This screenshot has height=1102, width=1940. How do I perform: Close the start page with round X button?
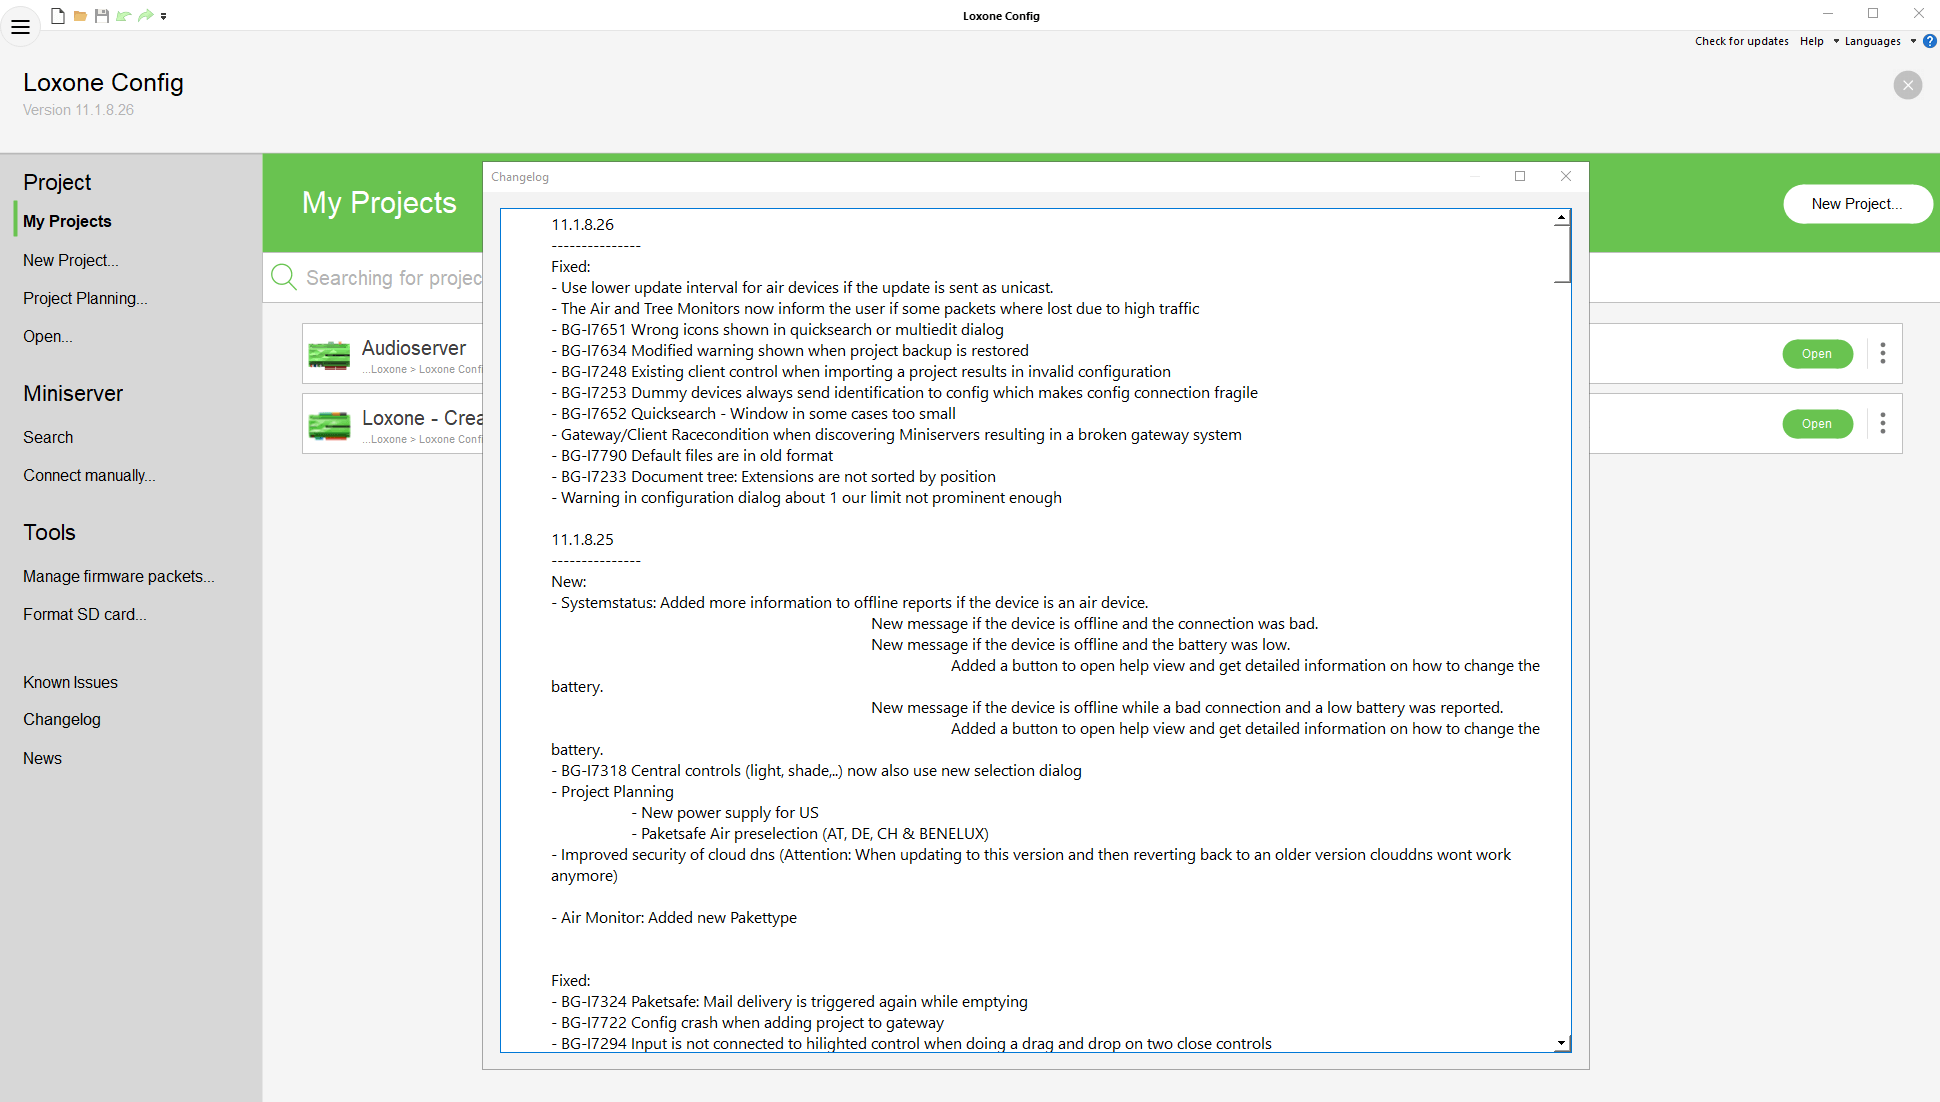tap(1907, 85)
